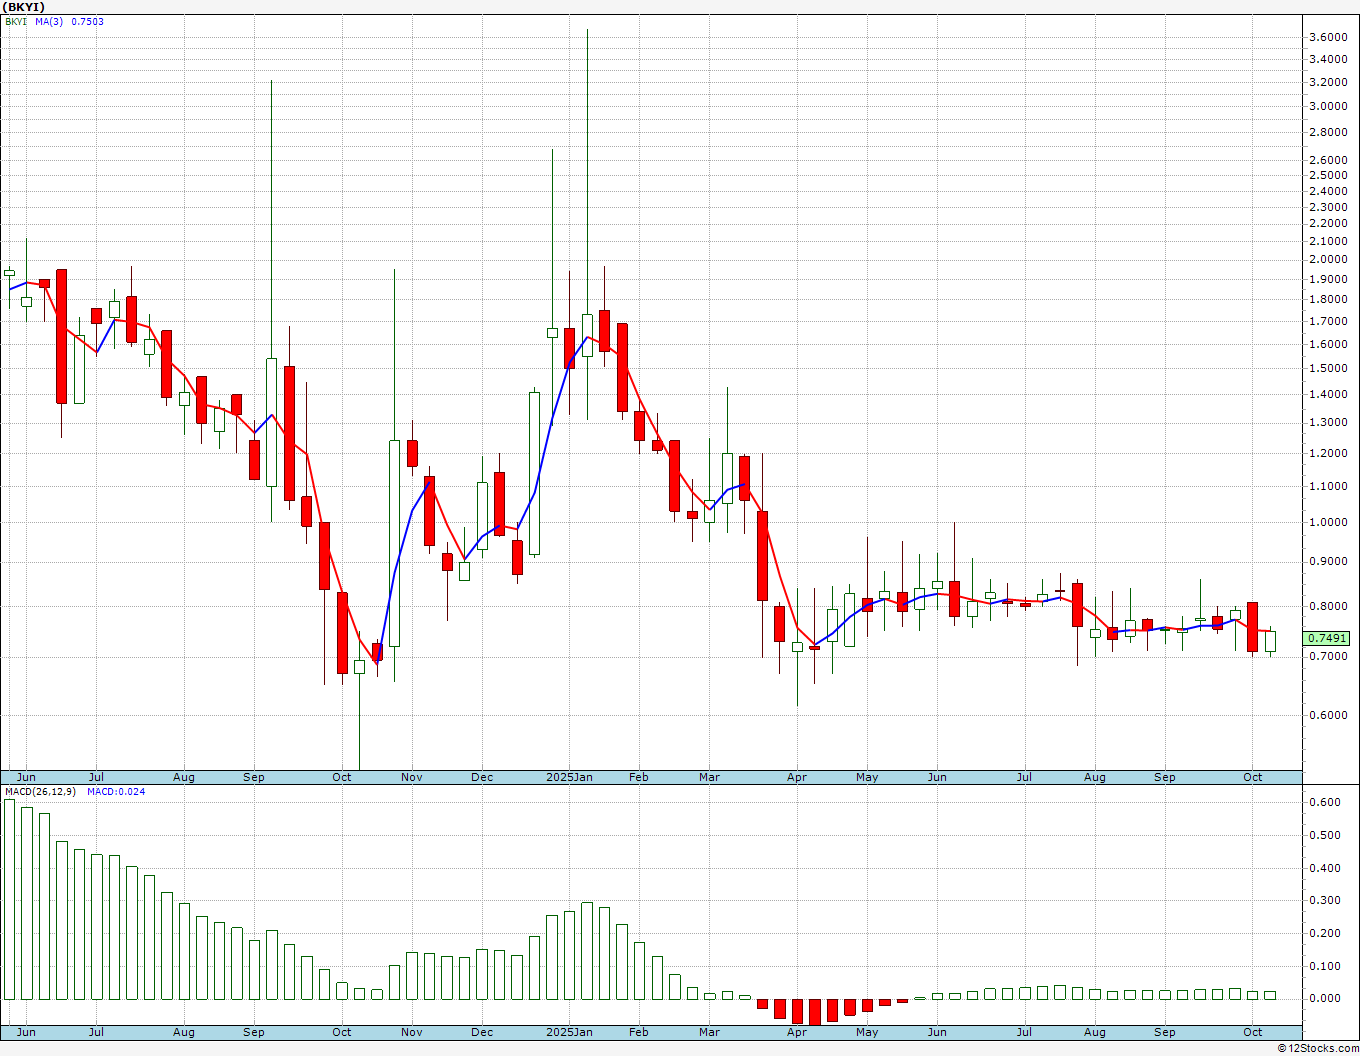The width and height of the screenshot is (1360, 1056).
Task: Select the 0.100 MACD axis label
Action: coord(1325,966)
